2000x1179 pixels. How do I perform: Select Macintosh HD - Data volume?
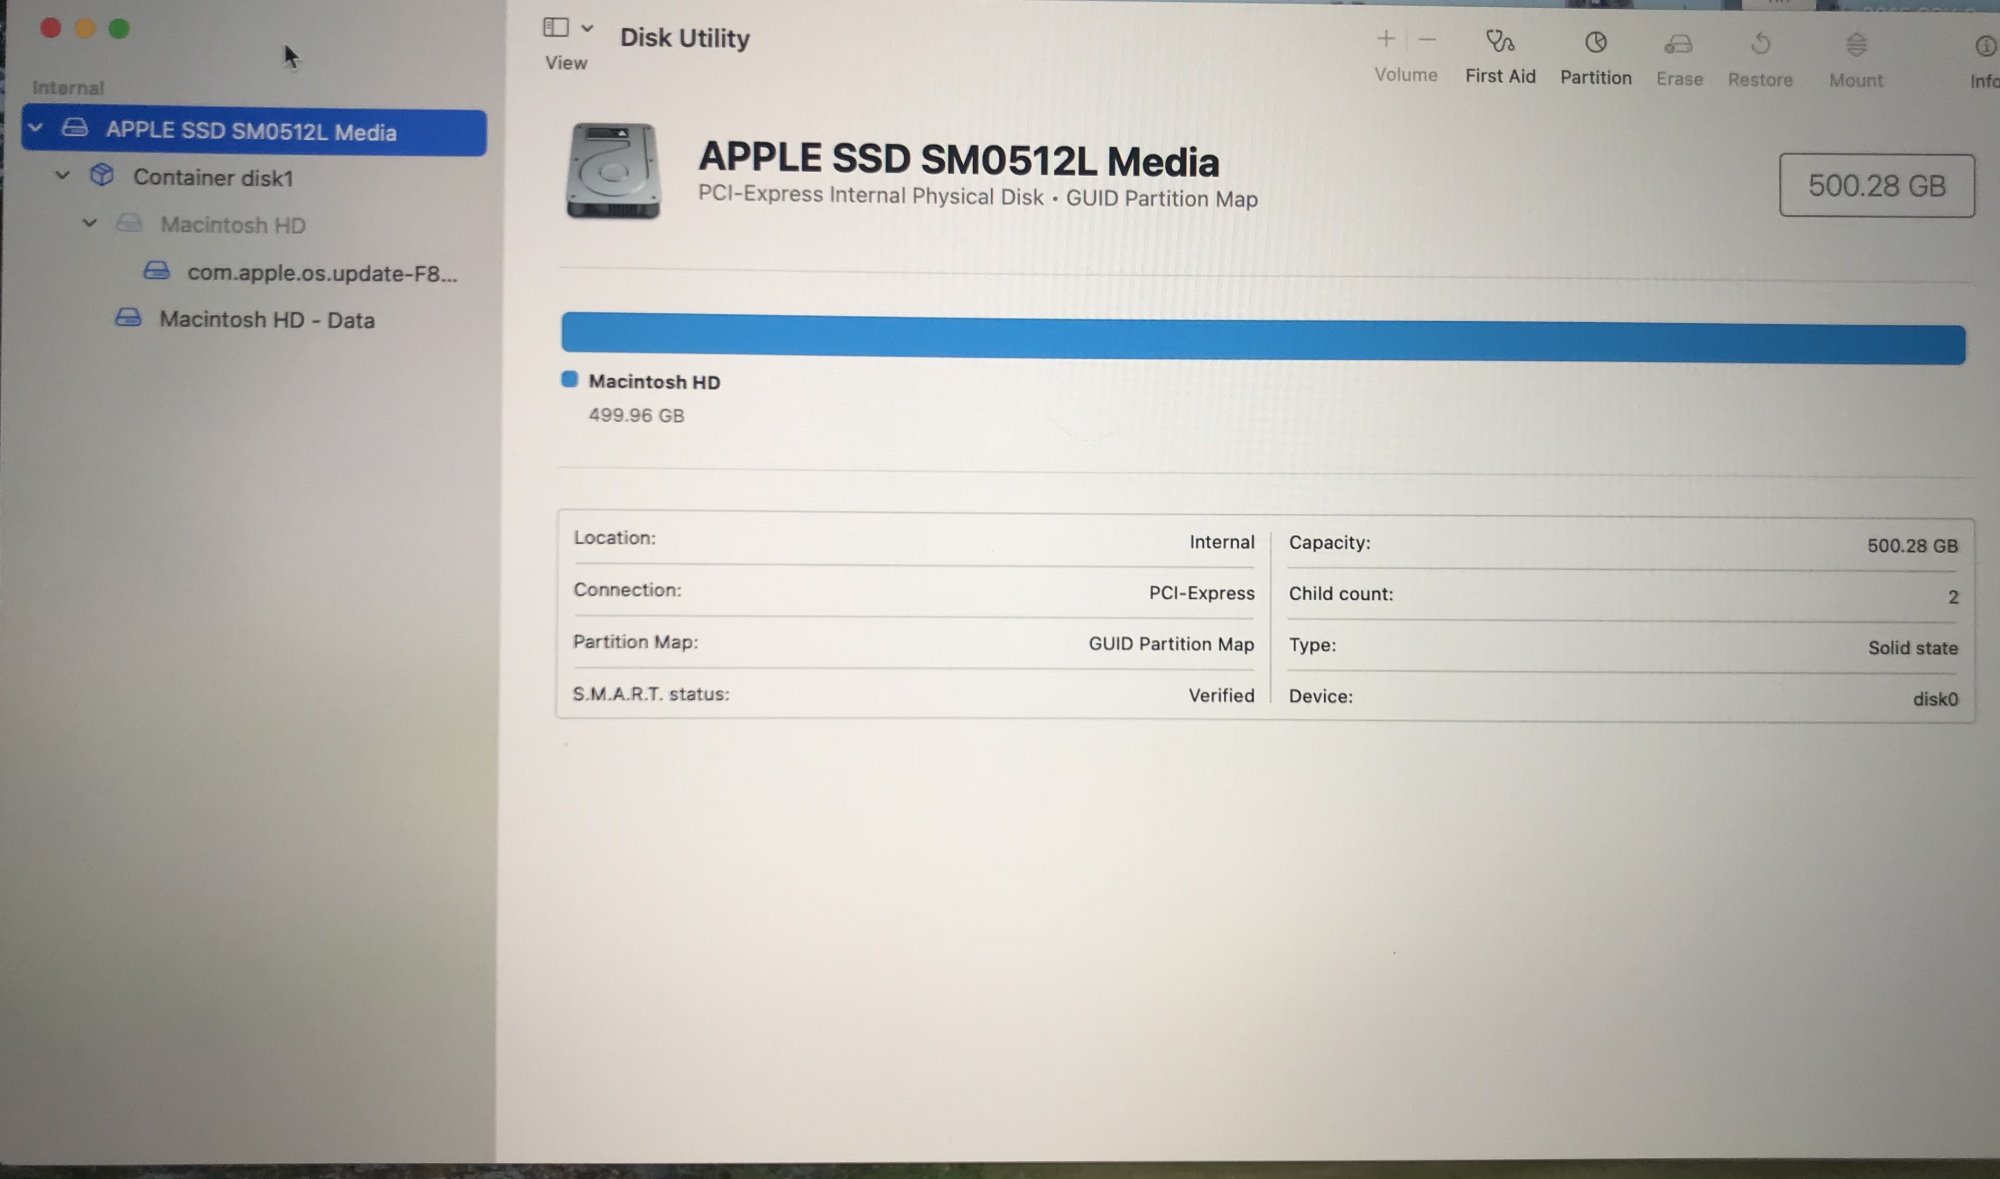pos(266,320)
